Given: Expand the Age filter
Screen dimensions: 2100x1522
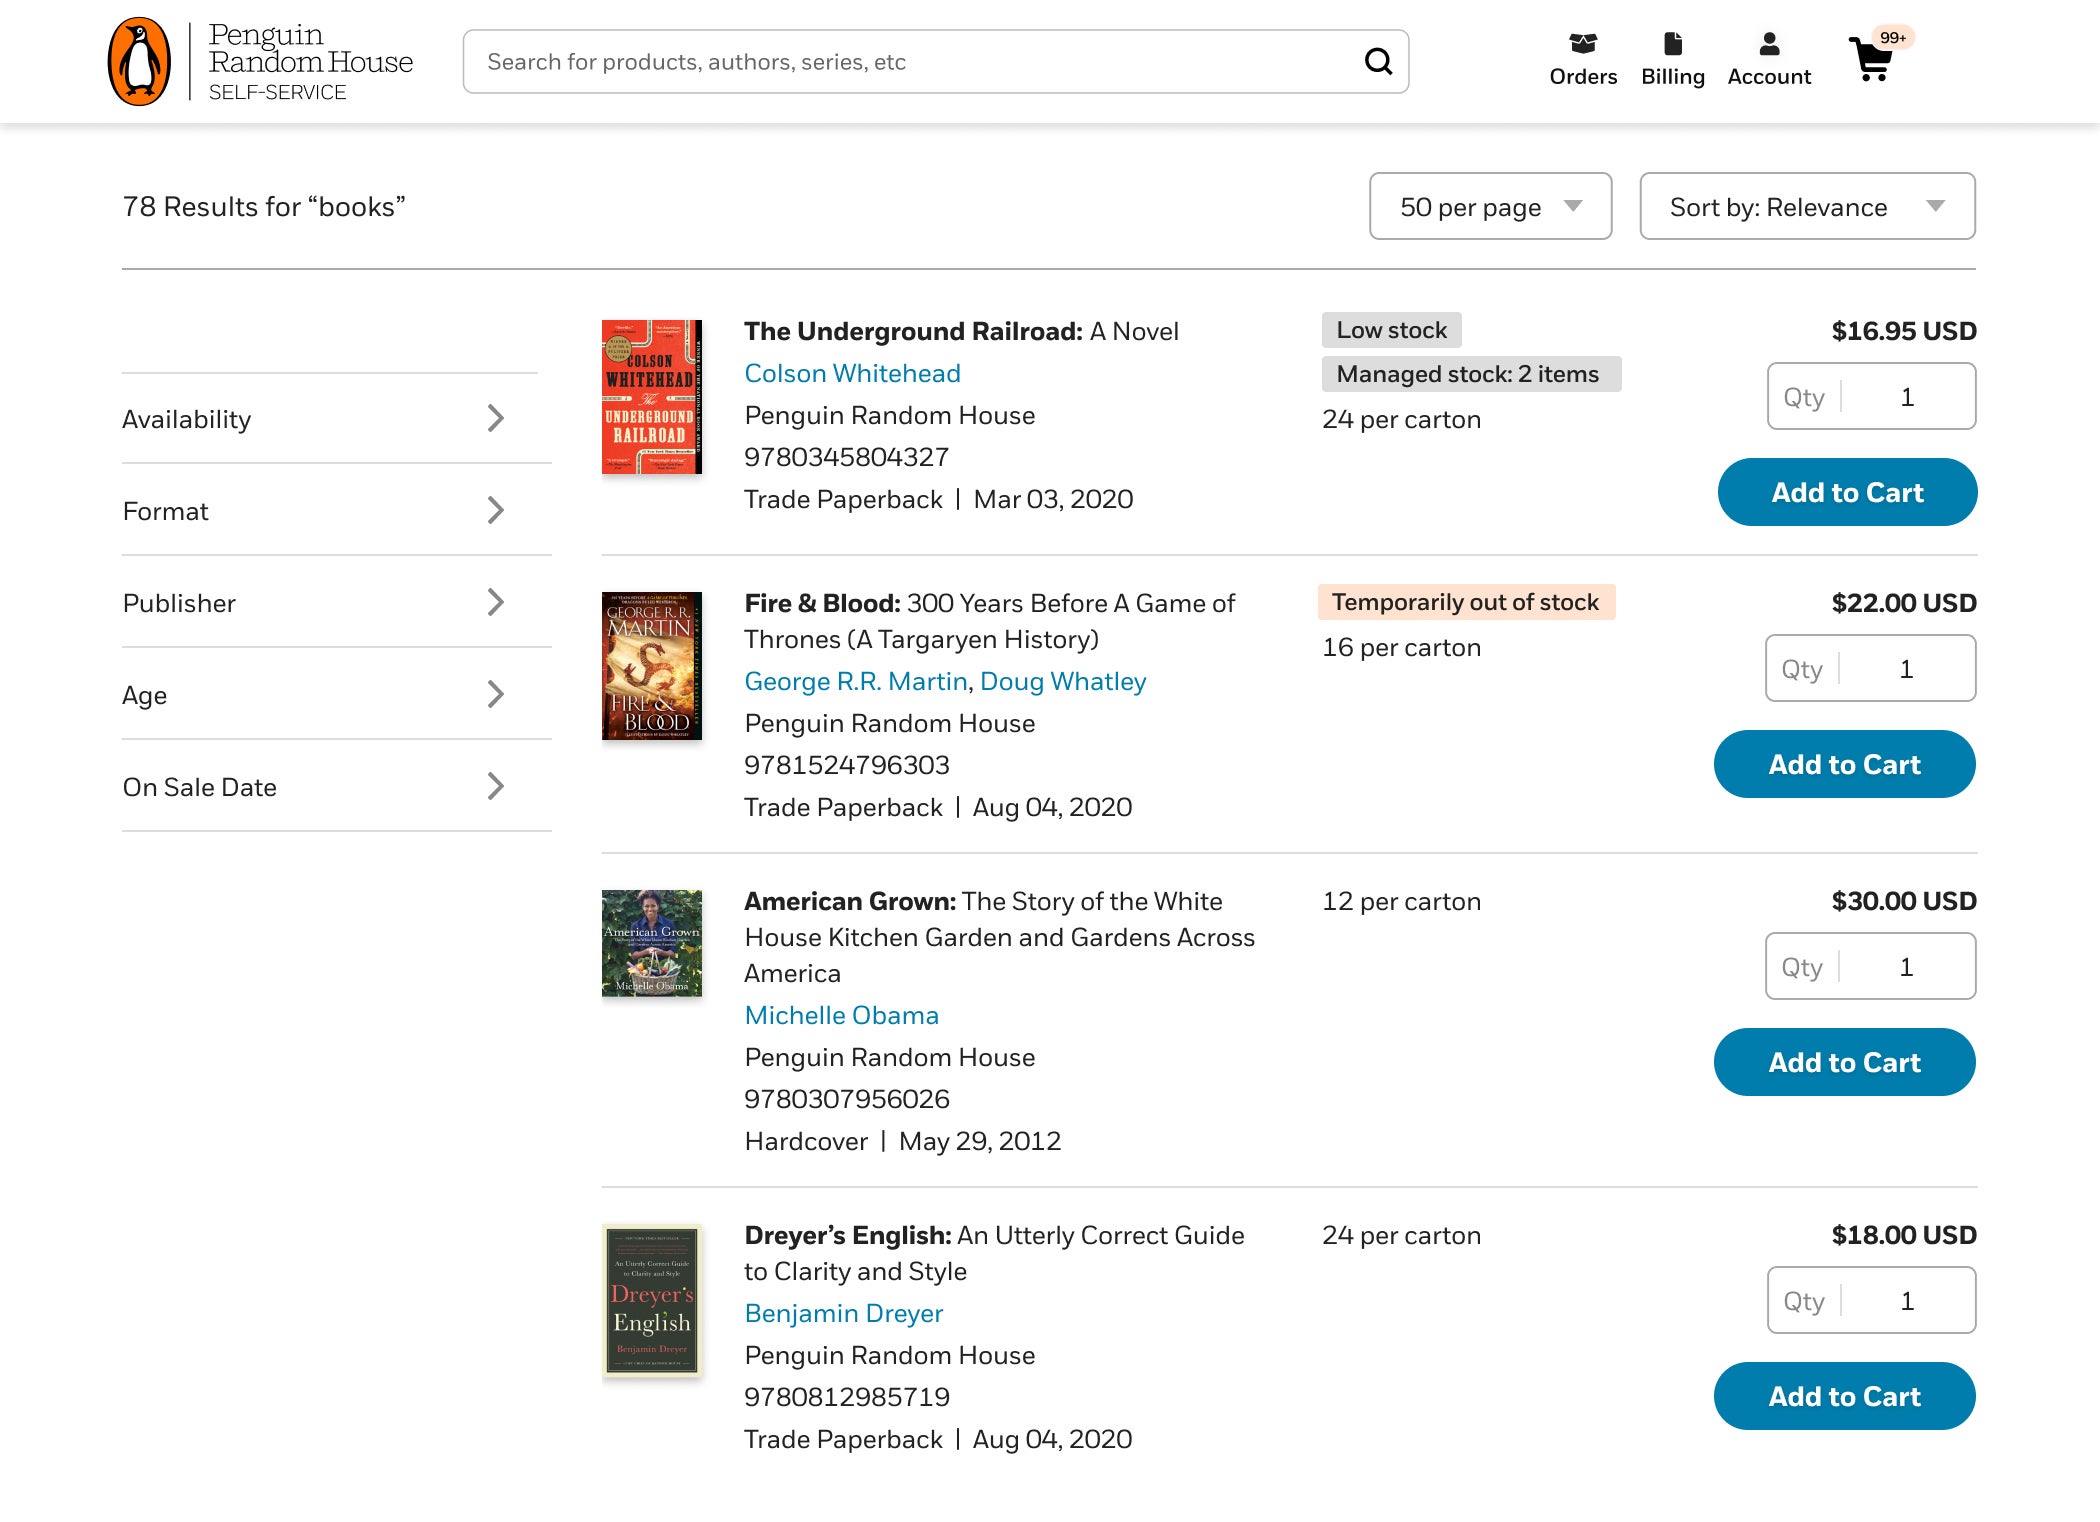Looking at the screenshot, I should coord(336,695).
